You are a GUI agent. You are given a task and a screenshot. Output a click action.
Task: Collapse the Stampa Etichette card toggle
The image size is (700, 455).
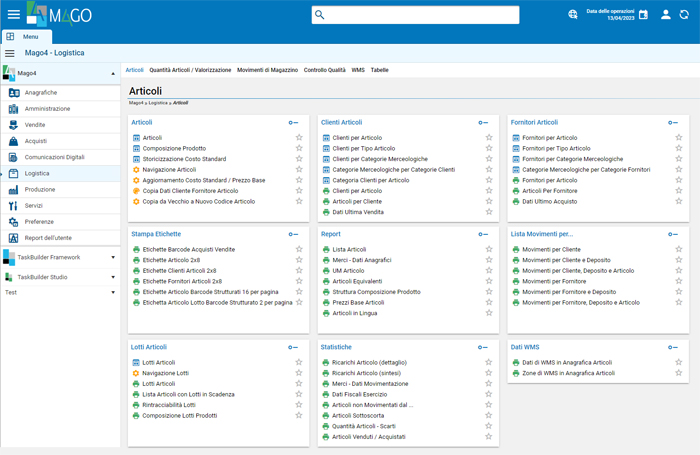click(x=293, y=234)
